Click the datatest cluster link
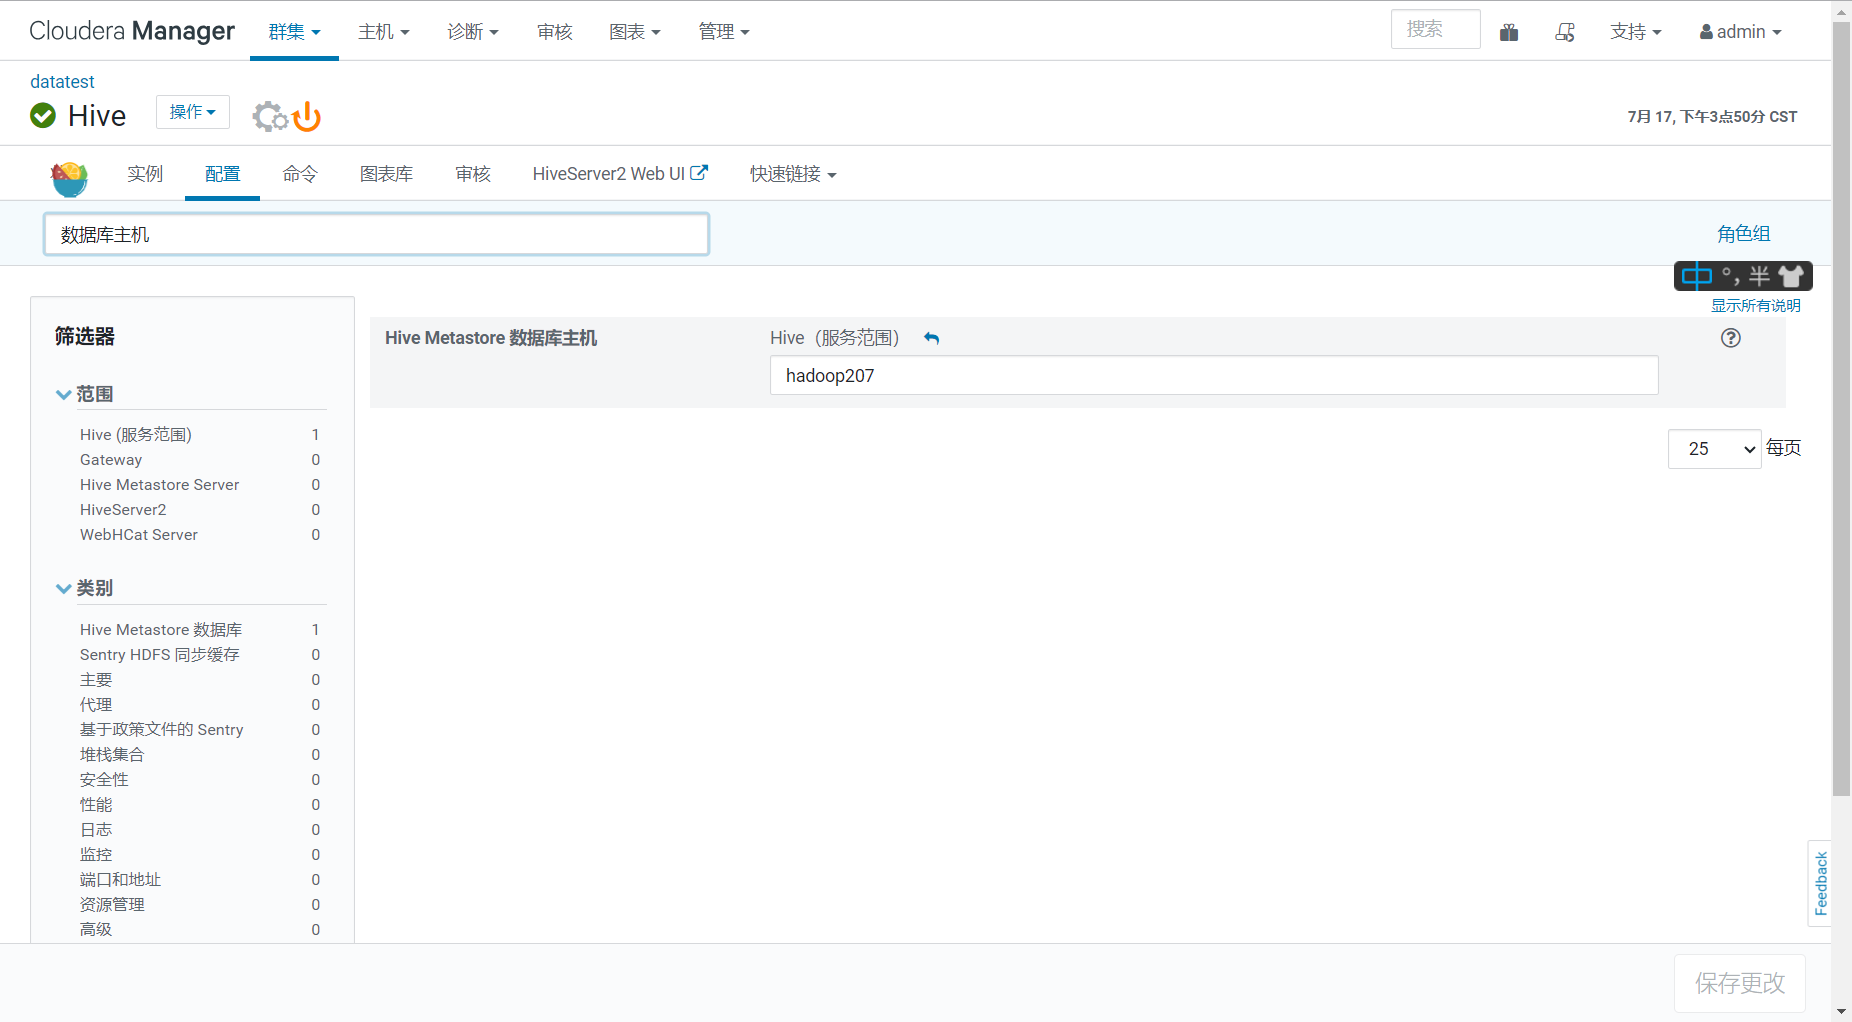 (x=62, y=82)
